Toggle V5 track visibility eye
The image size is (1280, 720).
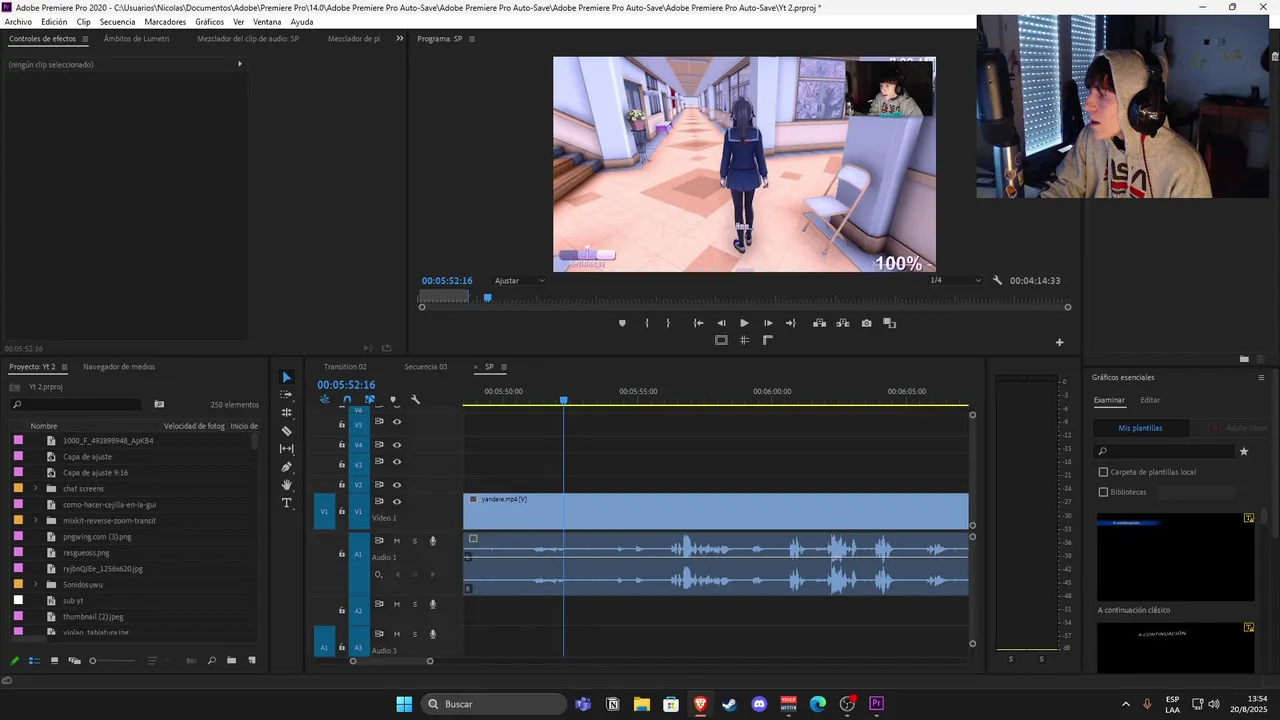click(397, 422)
